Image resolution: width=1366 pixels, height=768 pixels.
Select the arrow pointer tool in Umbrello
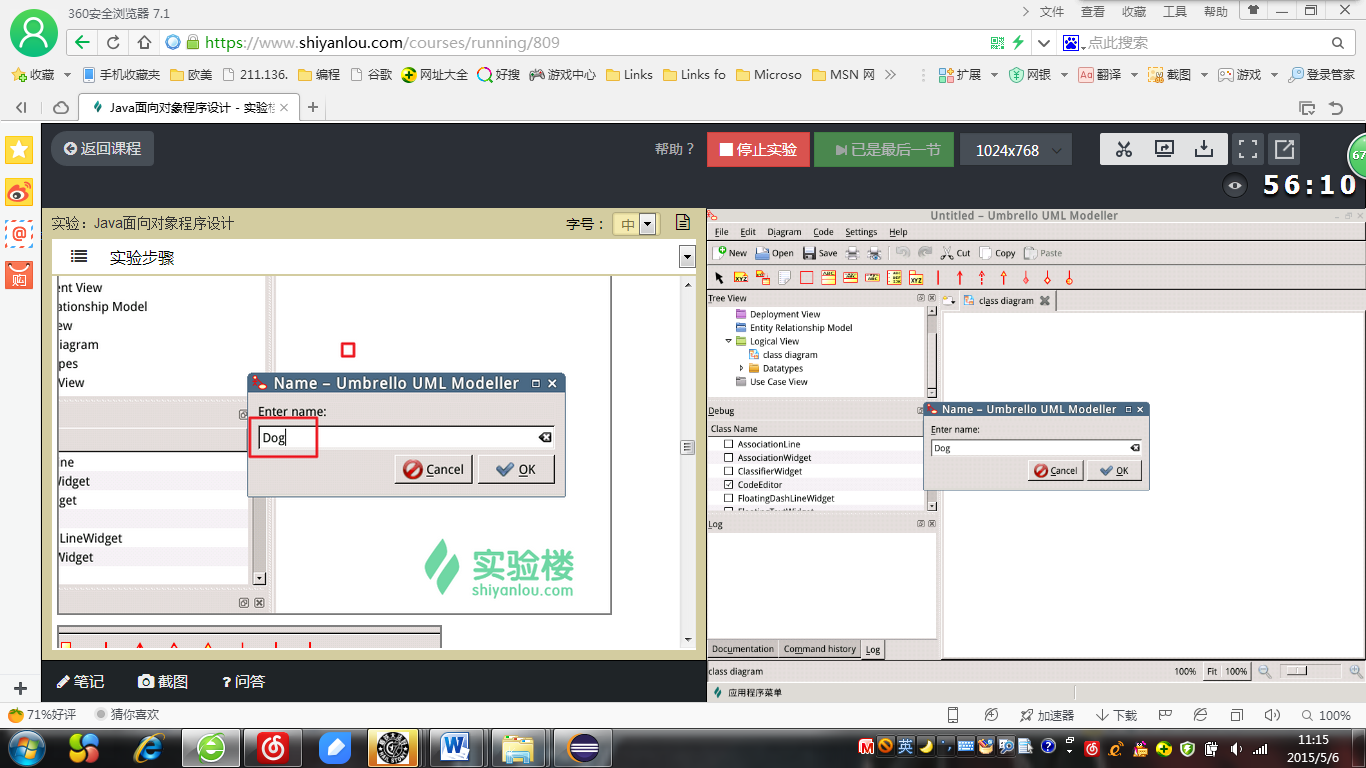tap(718, 278)
